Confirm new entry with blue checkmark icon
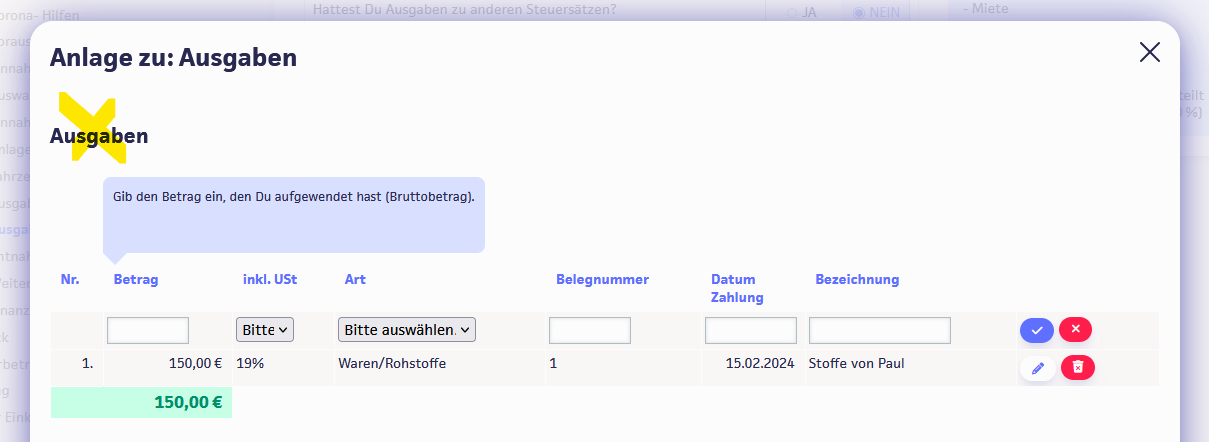The height and width of the screenshot is (442, 1209). point(1037,330)
